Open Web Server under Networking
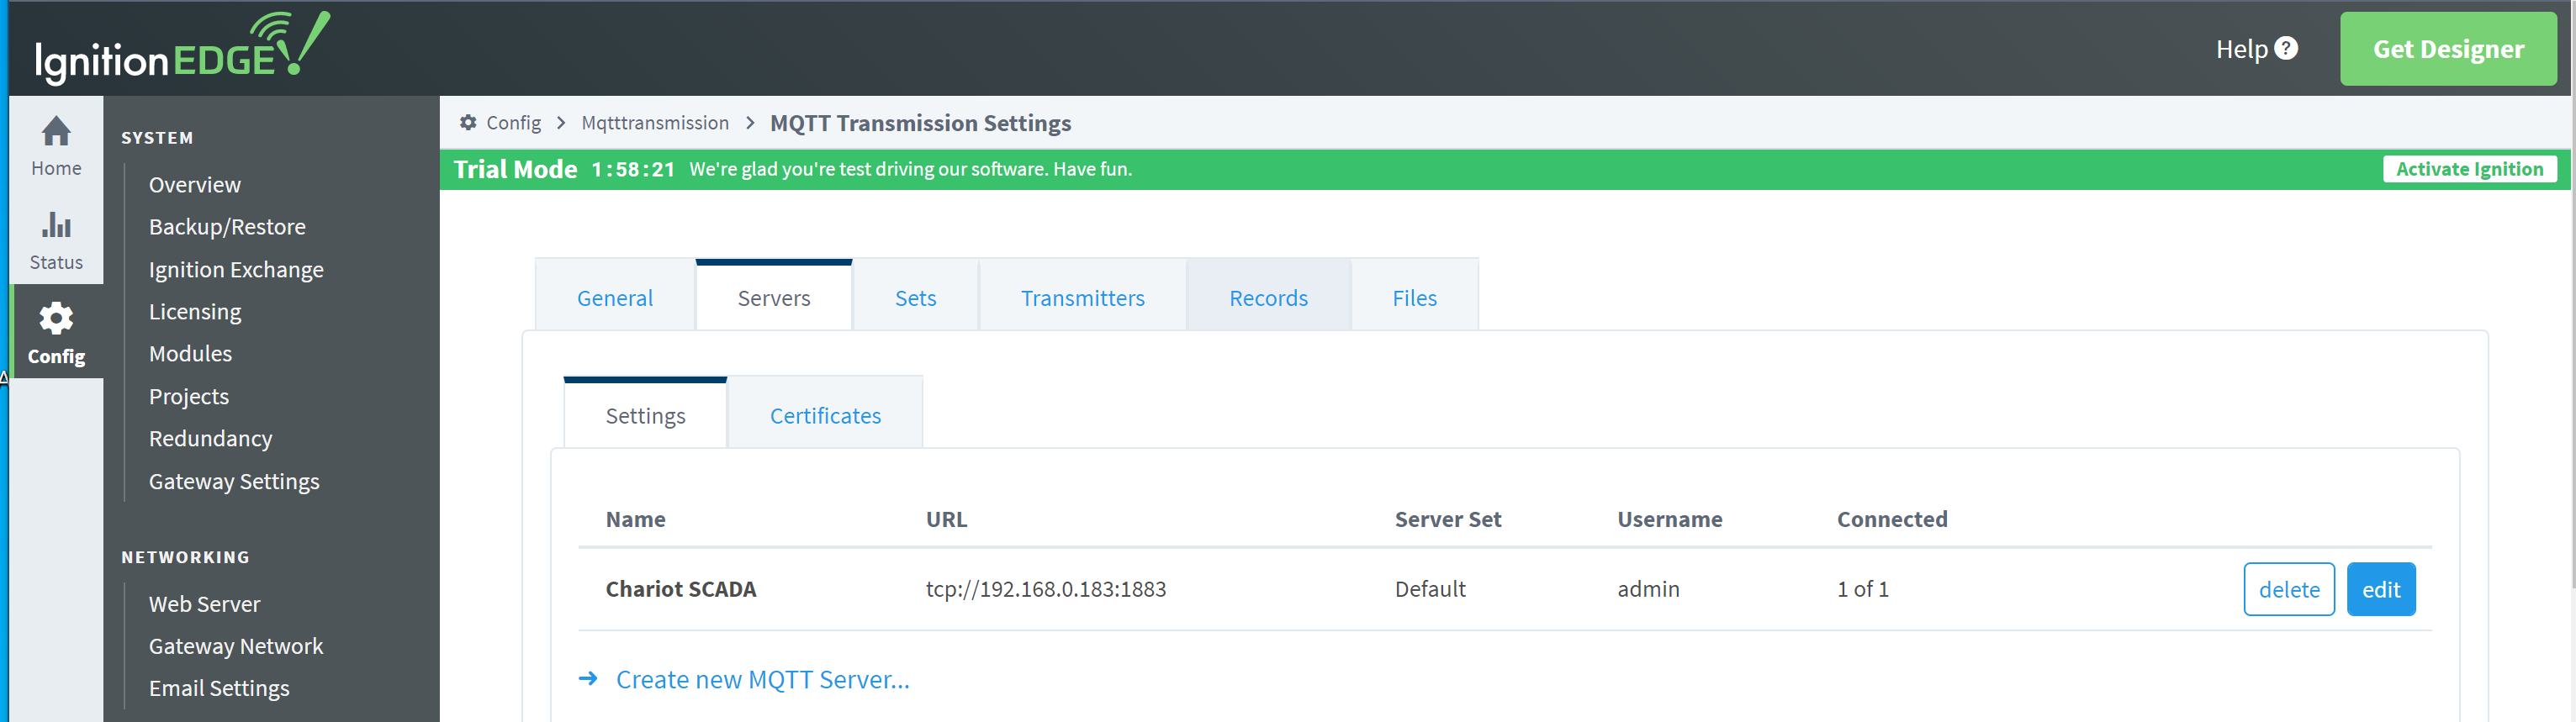2576x722 pixels. (204, 604)
